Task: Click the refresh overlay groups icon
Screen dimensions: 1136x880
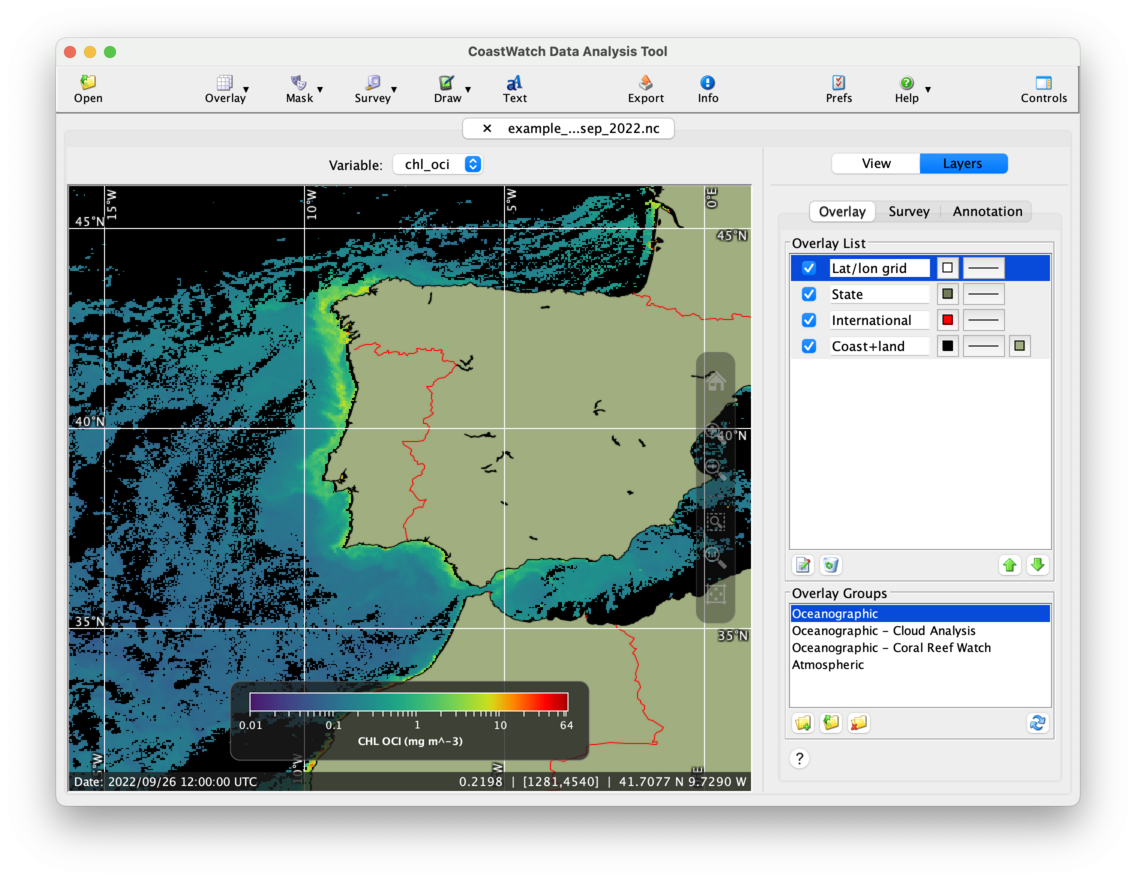Action: pos(1037,723)
